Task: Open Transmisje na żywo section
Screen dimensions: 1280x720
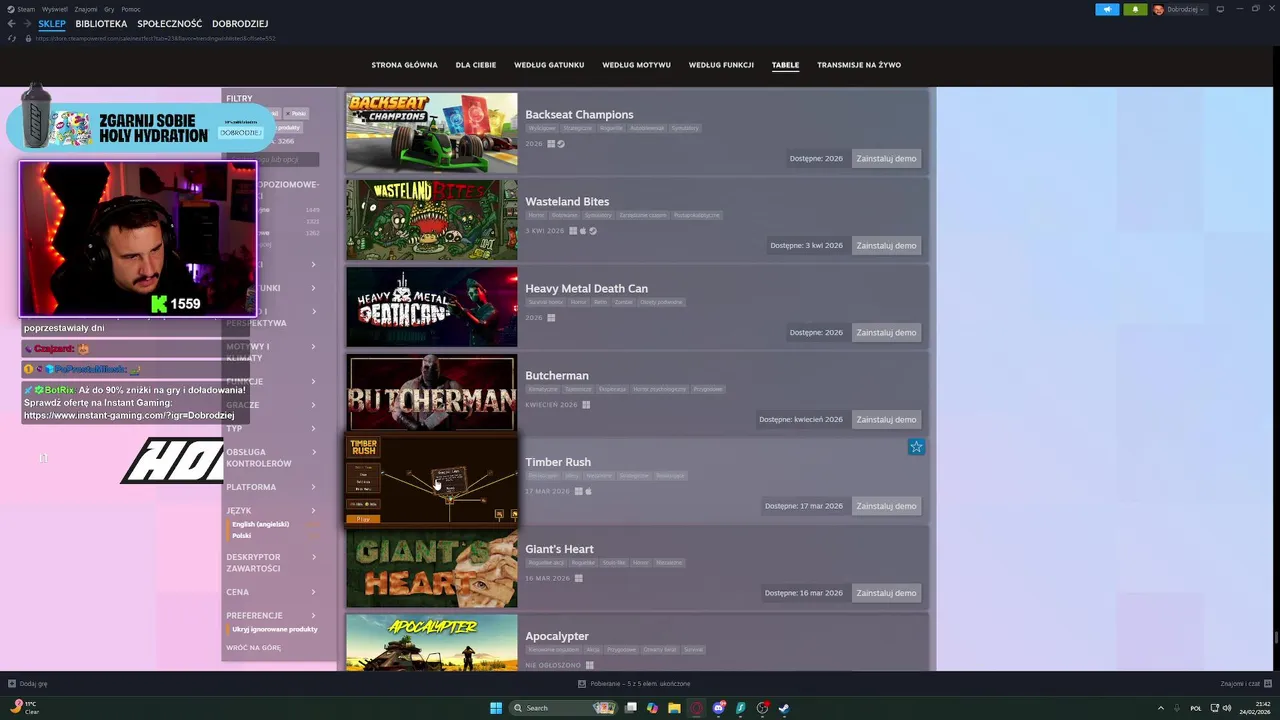Action: 859,65
